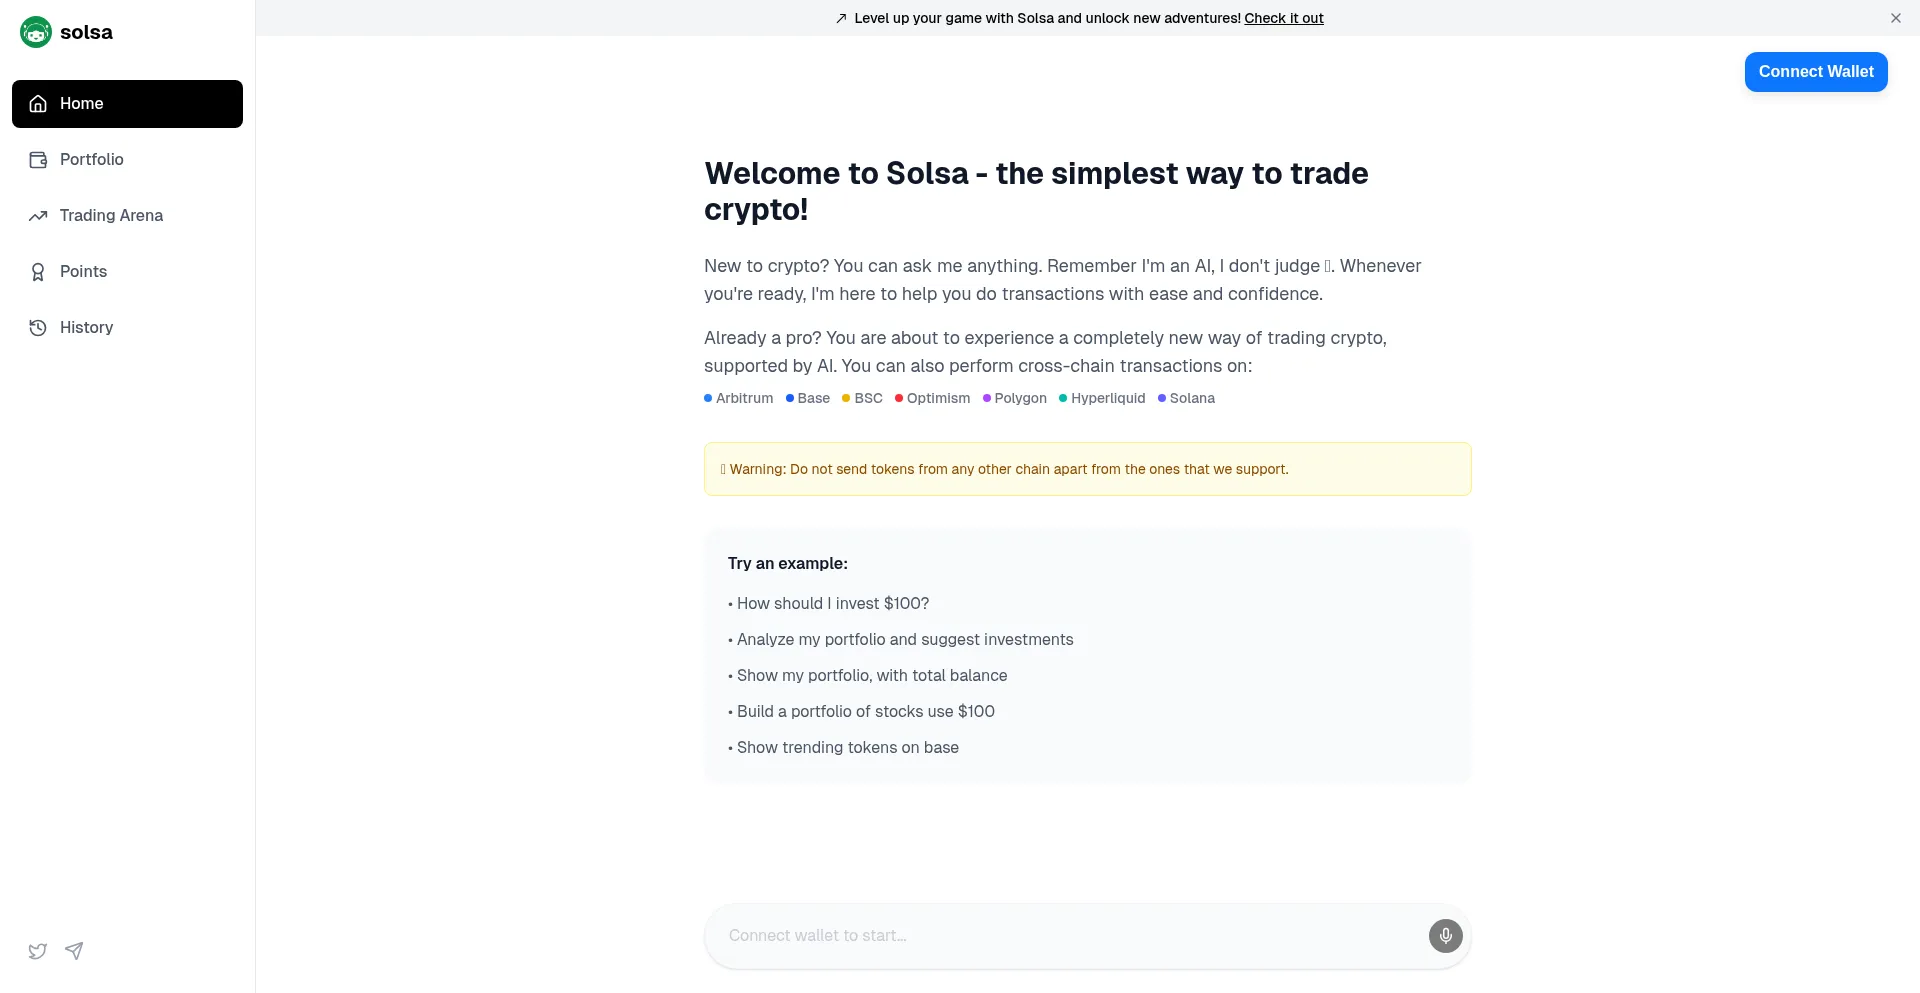
Task: Click the Solsa panda logo
Action: [35, 31]
